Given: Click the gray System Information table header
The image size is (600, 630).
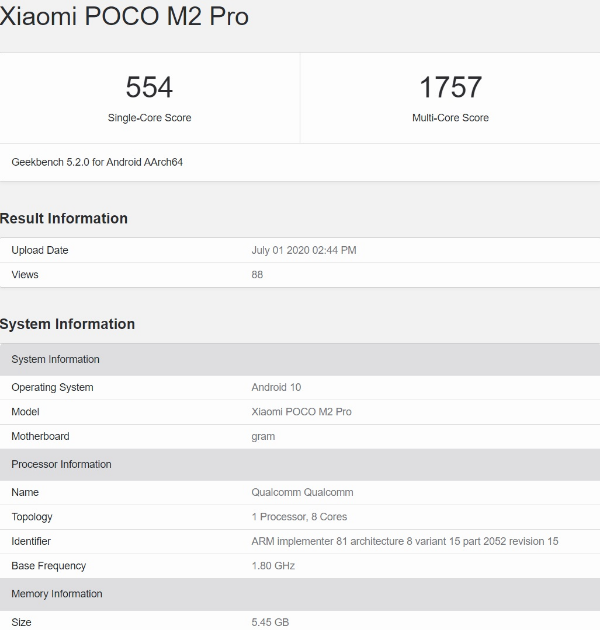Looking at the screenshot, I should pyautogui.click(x=300, y=360).
